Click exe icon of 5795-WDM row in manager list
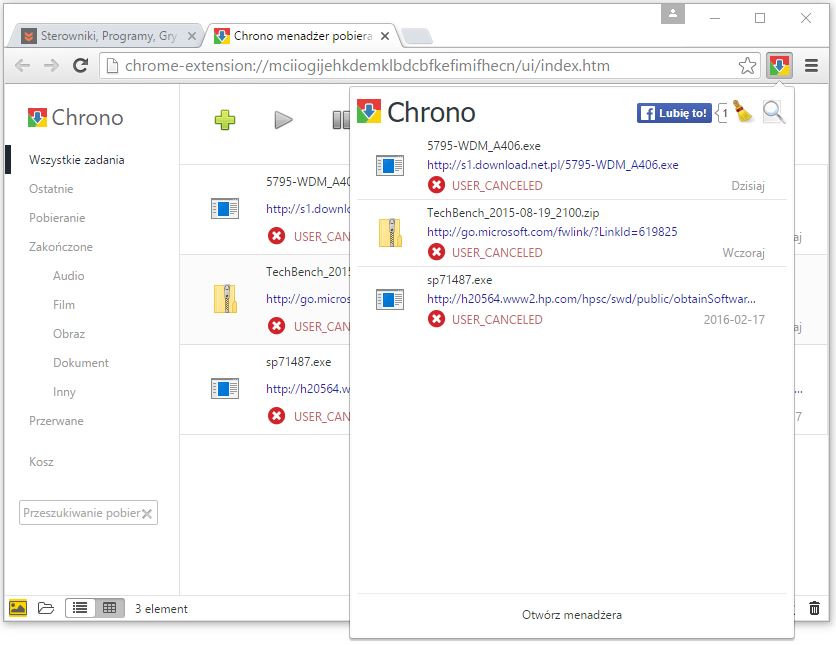 pos(224,208)
